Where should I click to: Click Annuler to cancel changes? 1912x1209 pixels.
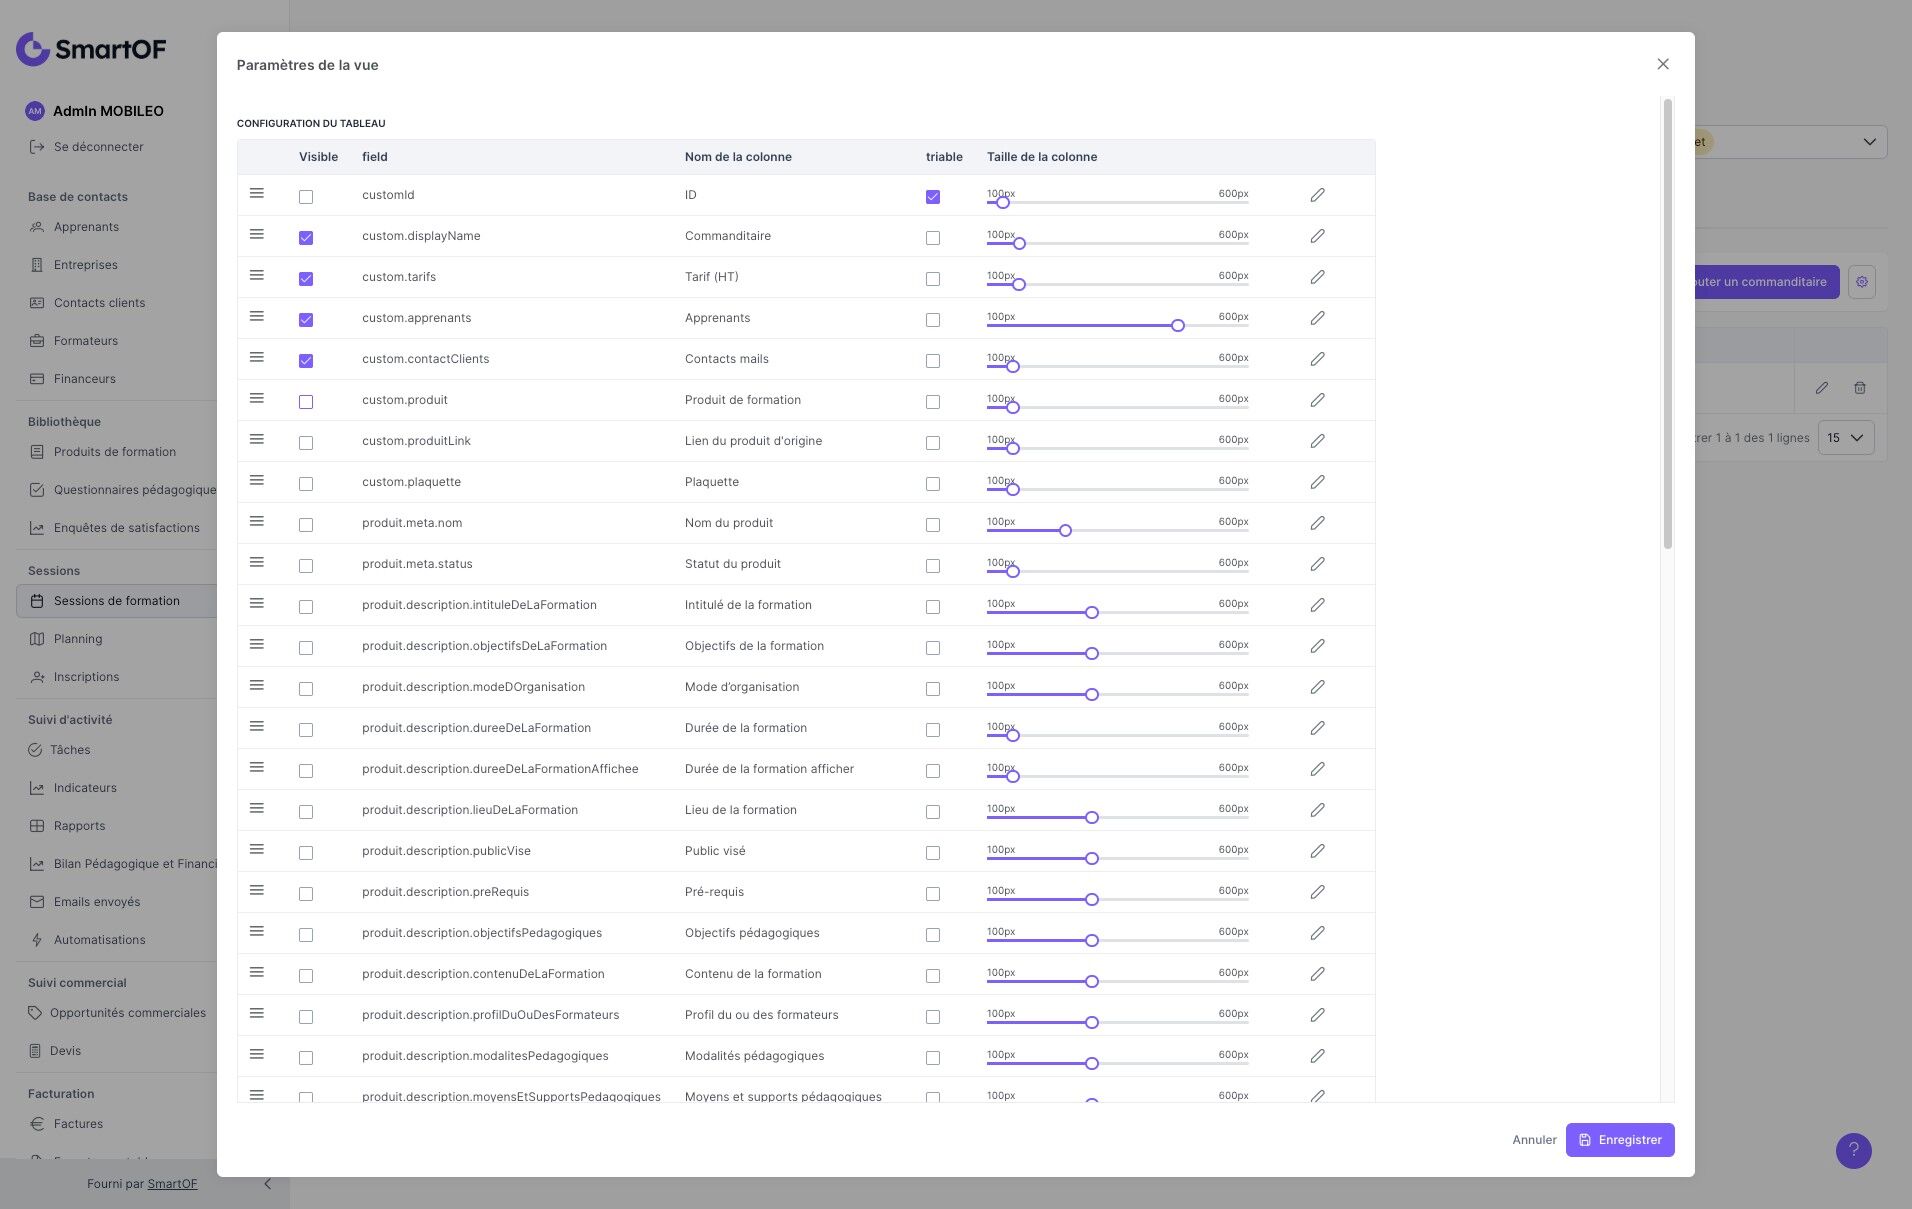tap(1534, 1140)
